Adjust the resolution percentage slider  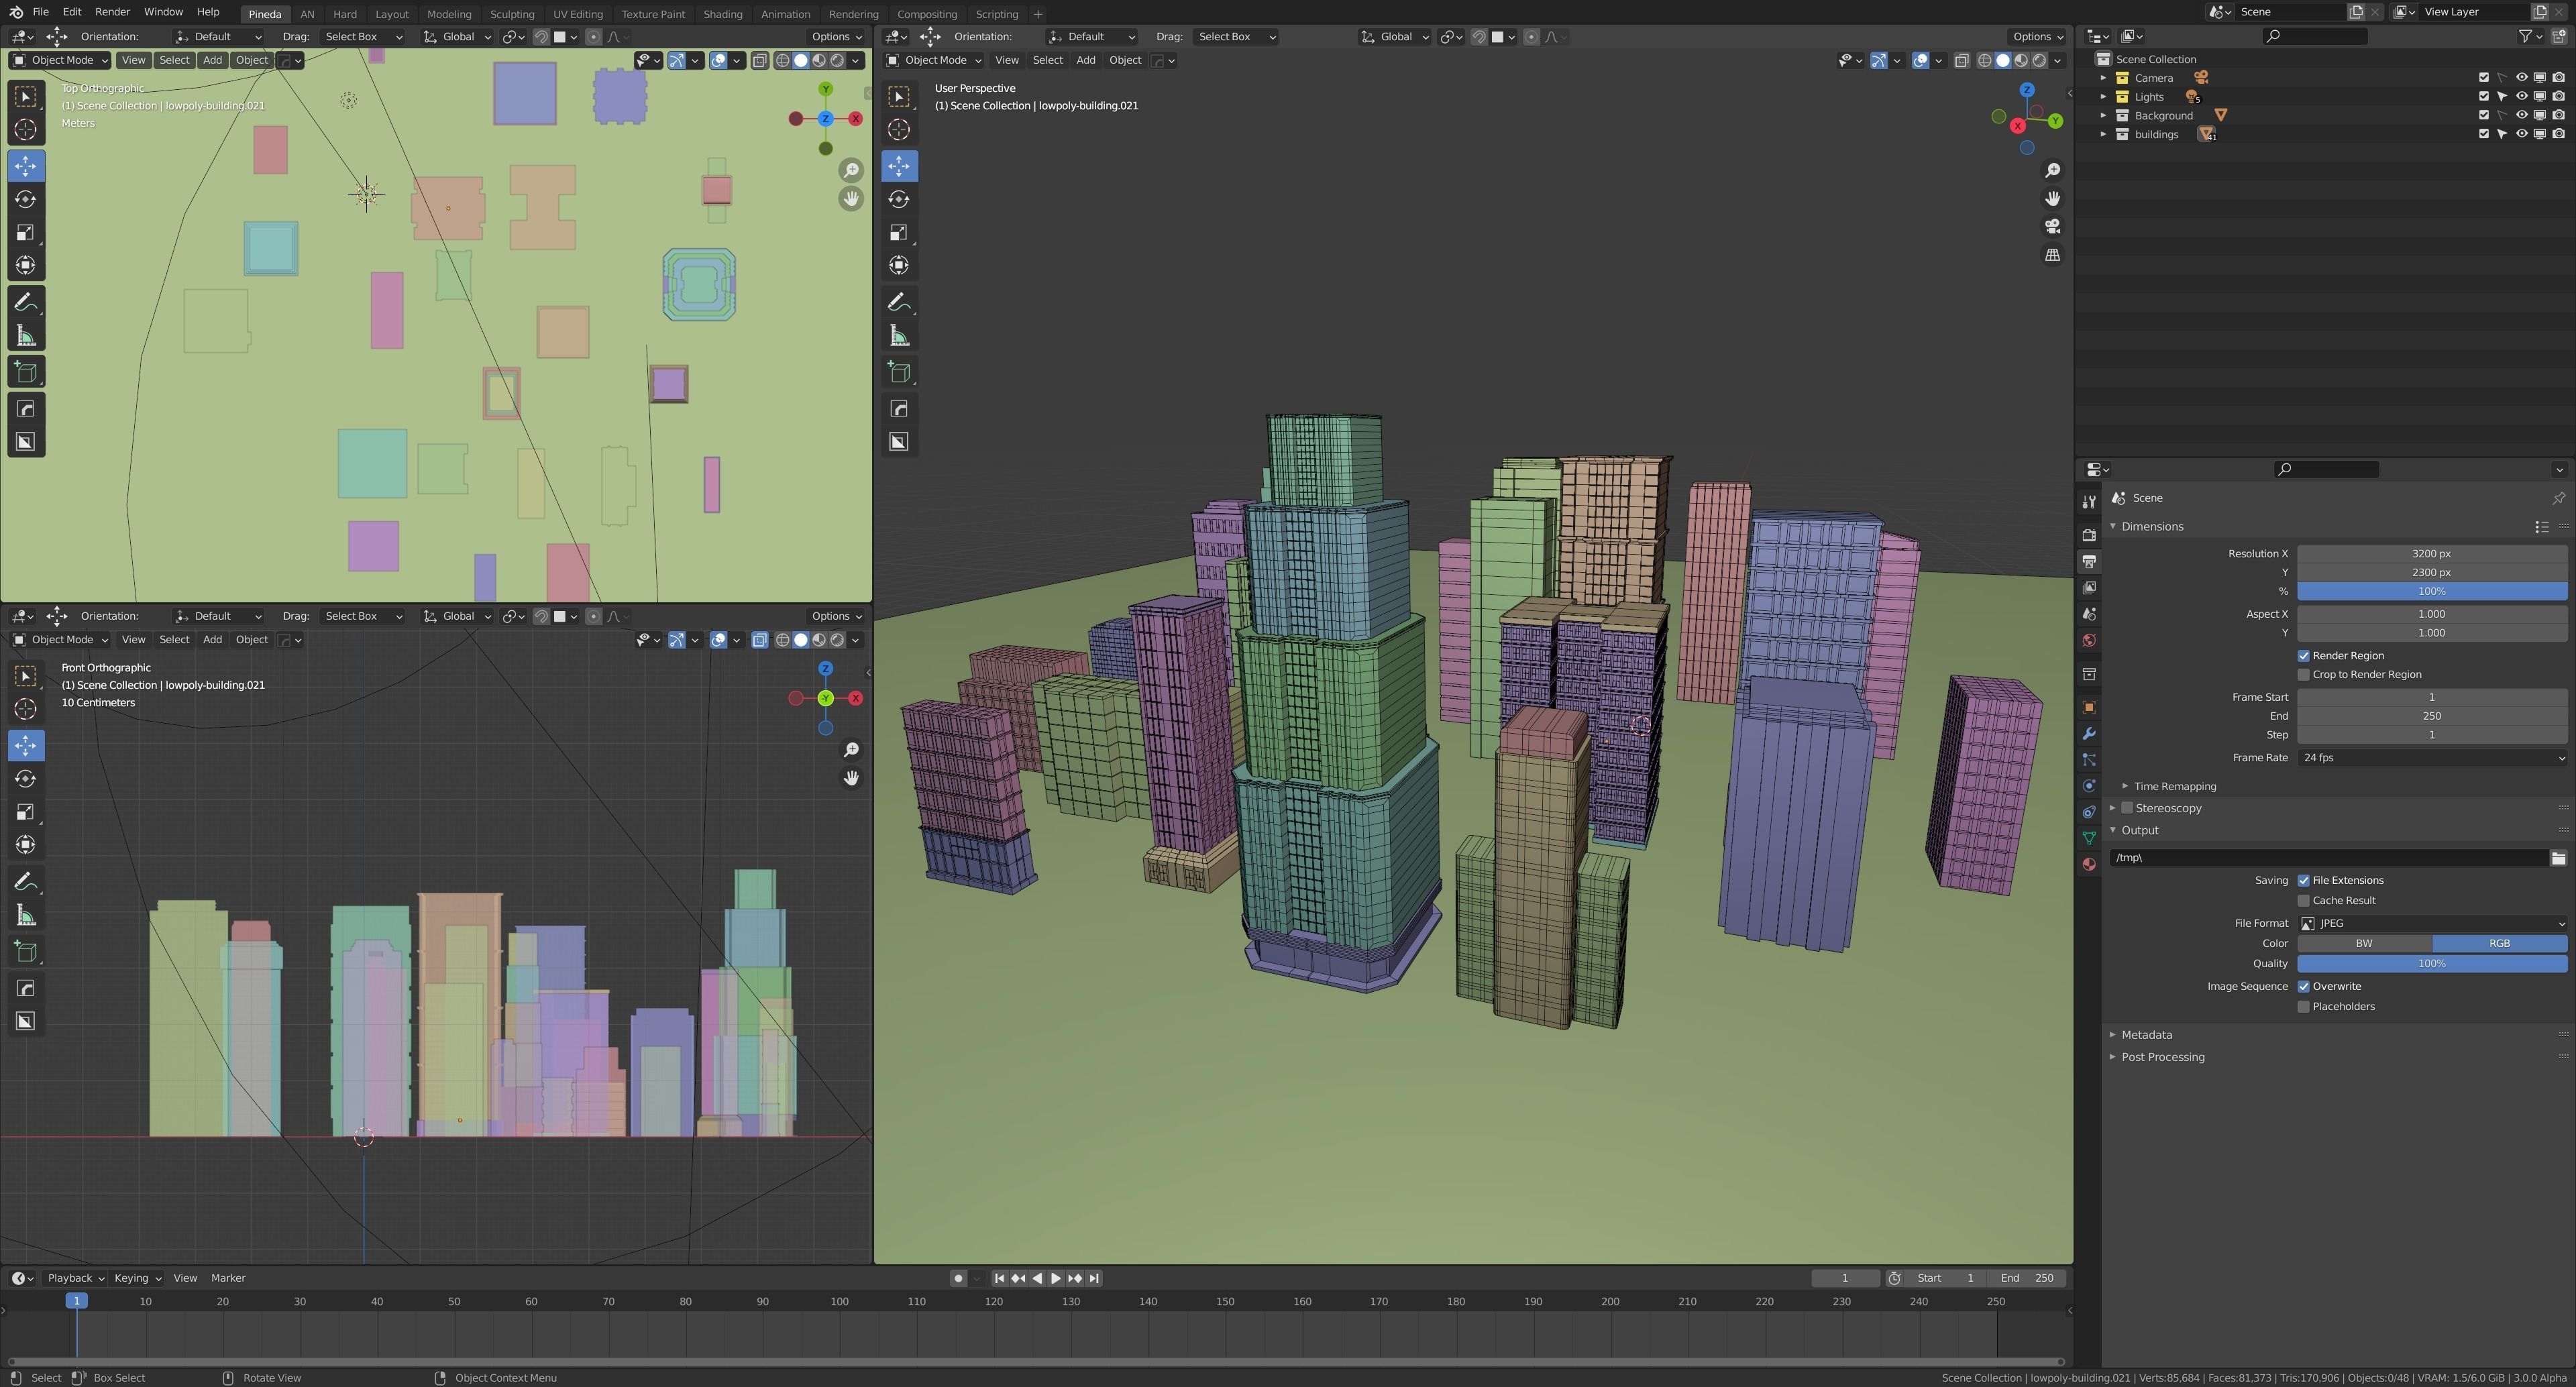(x=2432, y=592)
